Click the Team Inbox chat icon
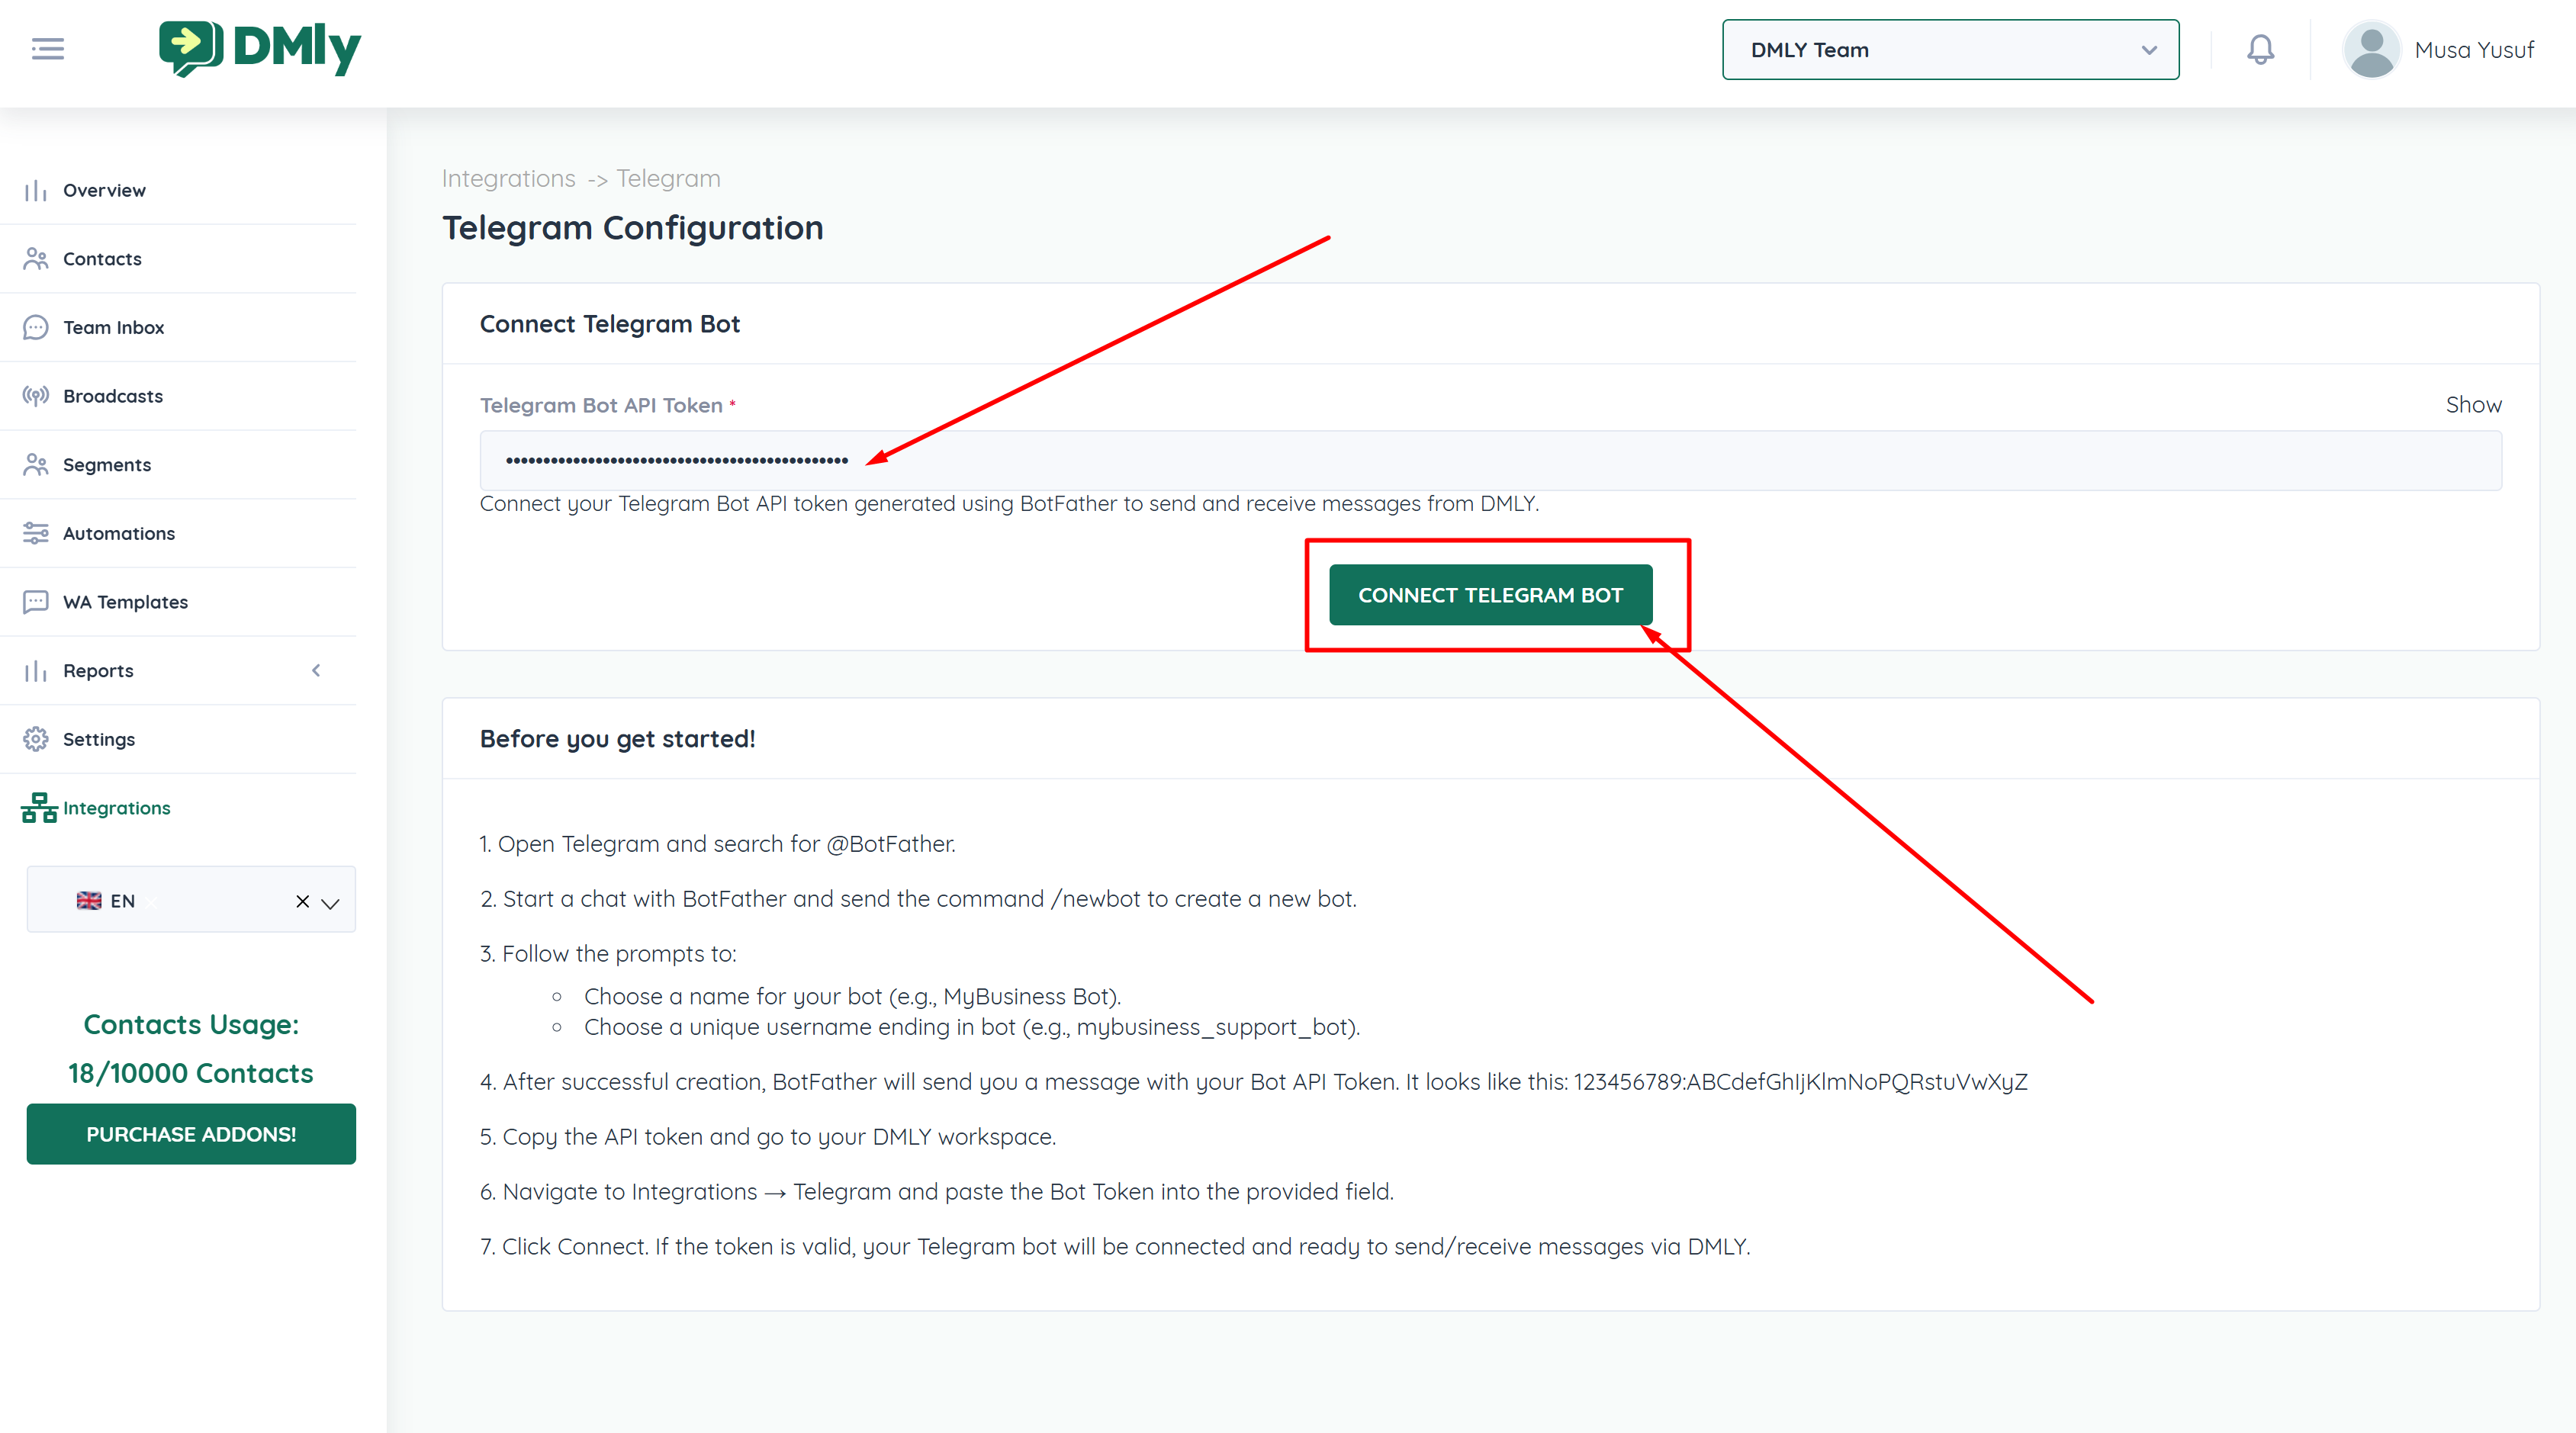 point(36,327)
